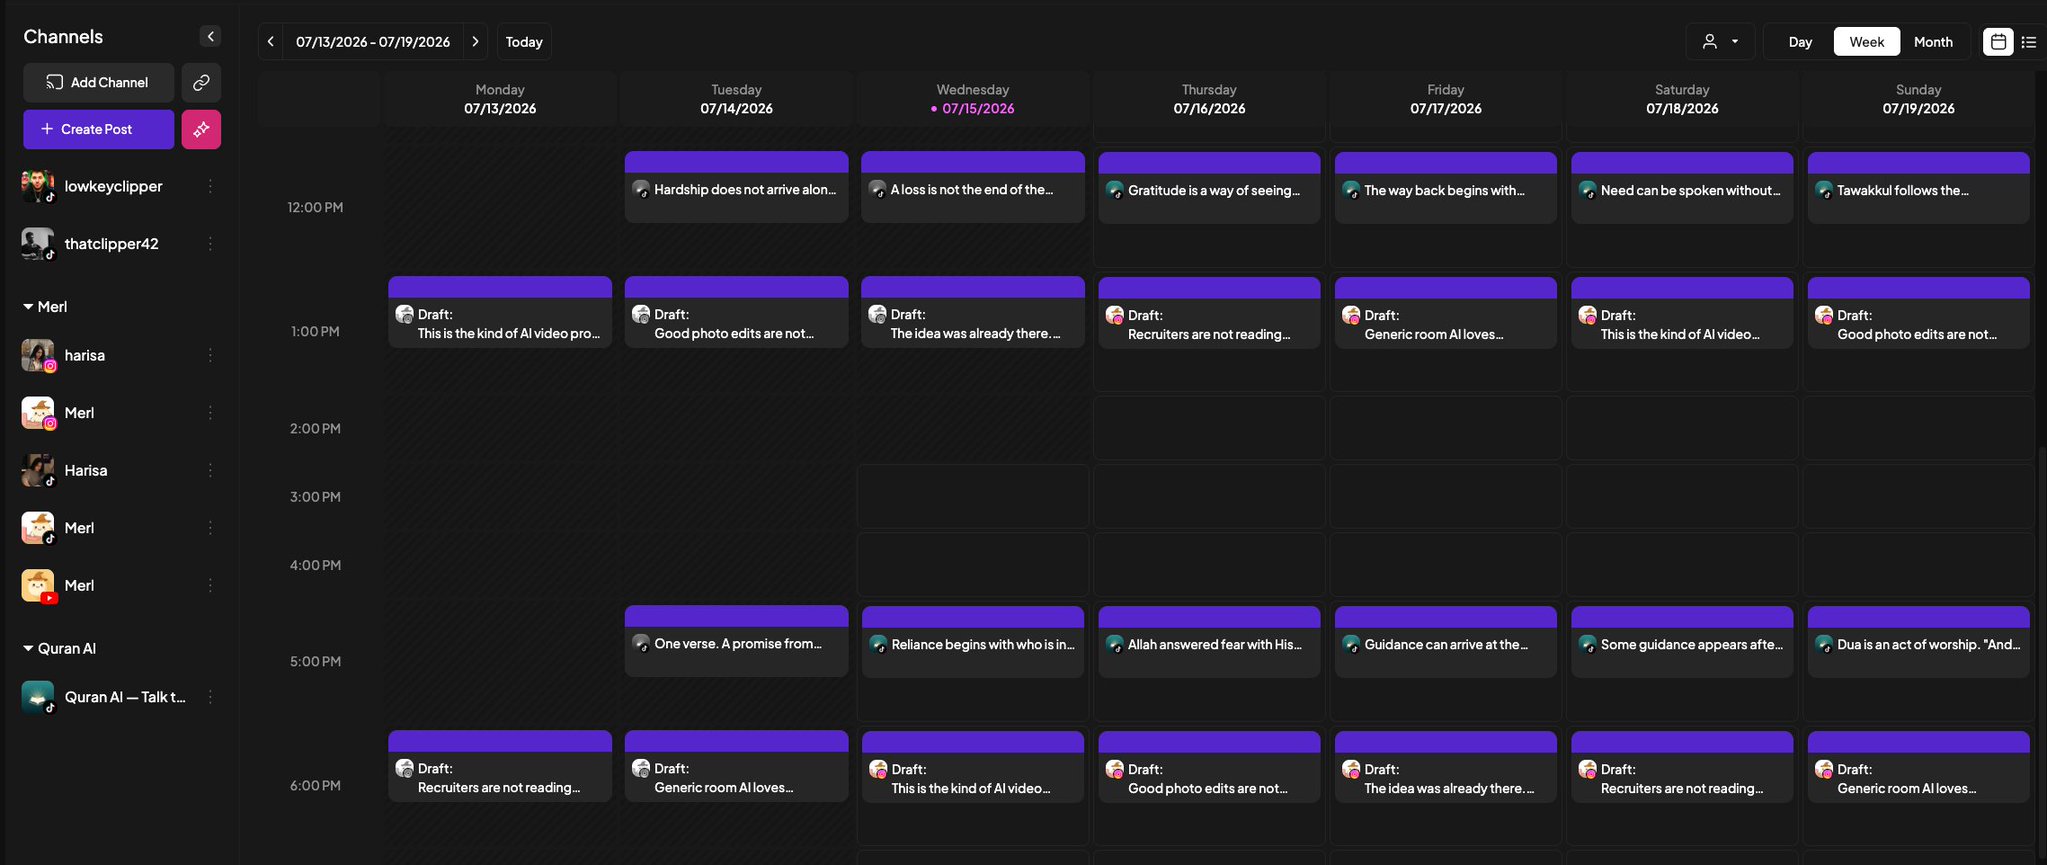Switch to Day view
Screen dimensions: 2047x865
coord(1800,42)
